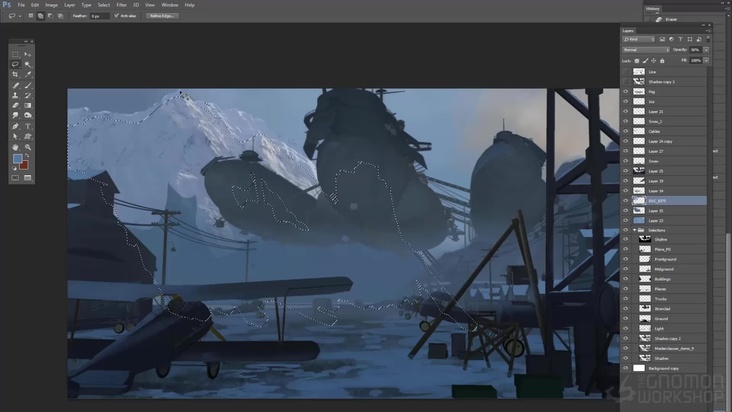The height and width of the screenshot is (412, 732).
Task: Toggle Anti-alias checkbox
Action: coord(117,16)
